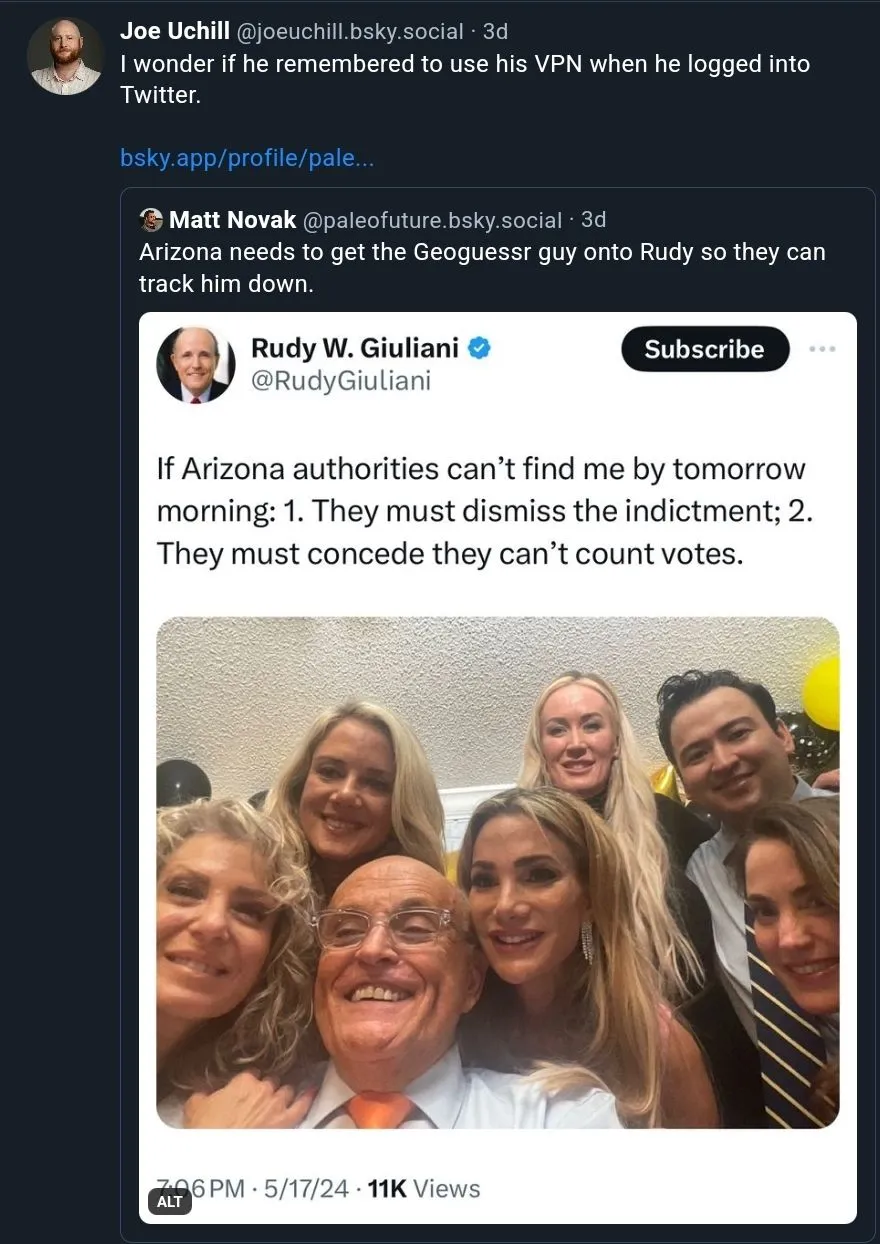Click the blue verified checkmark badge
880x1244 pixels.
coord(481,348)
